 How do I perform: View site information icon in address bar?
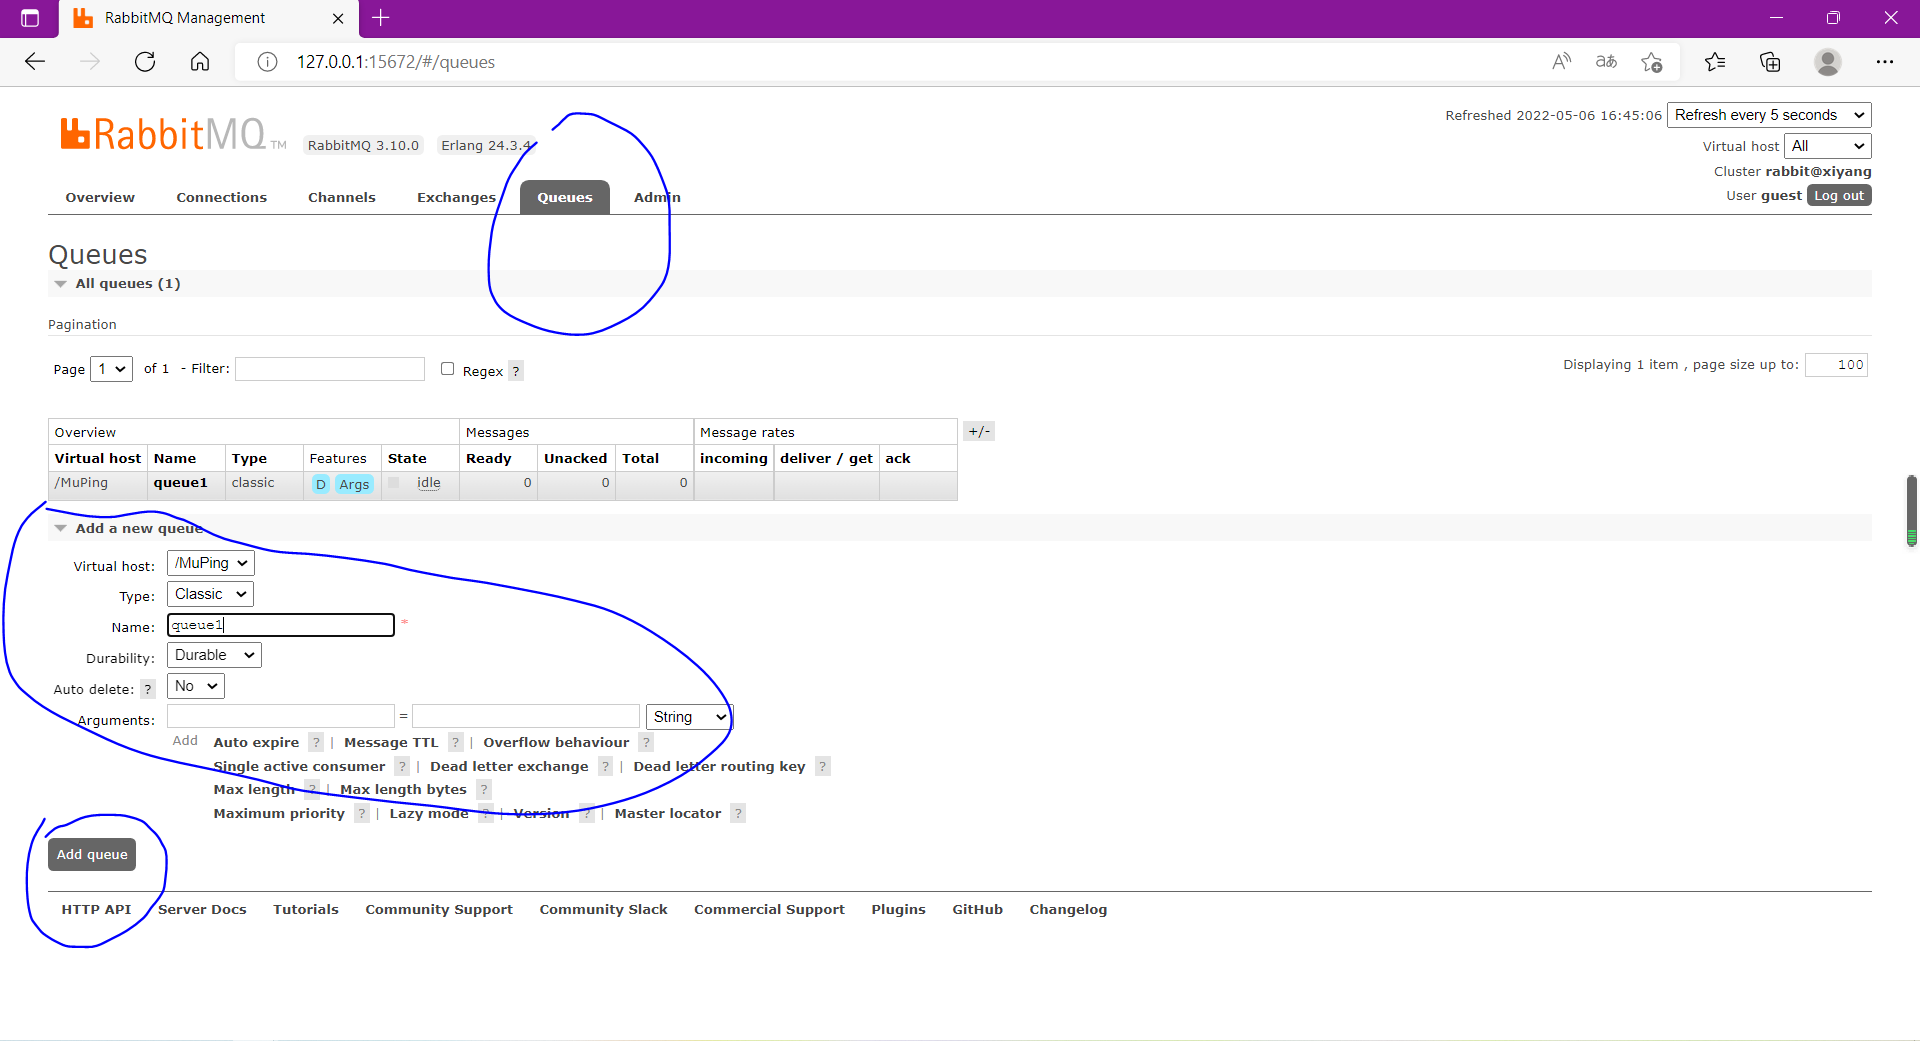click(267, 62)
